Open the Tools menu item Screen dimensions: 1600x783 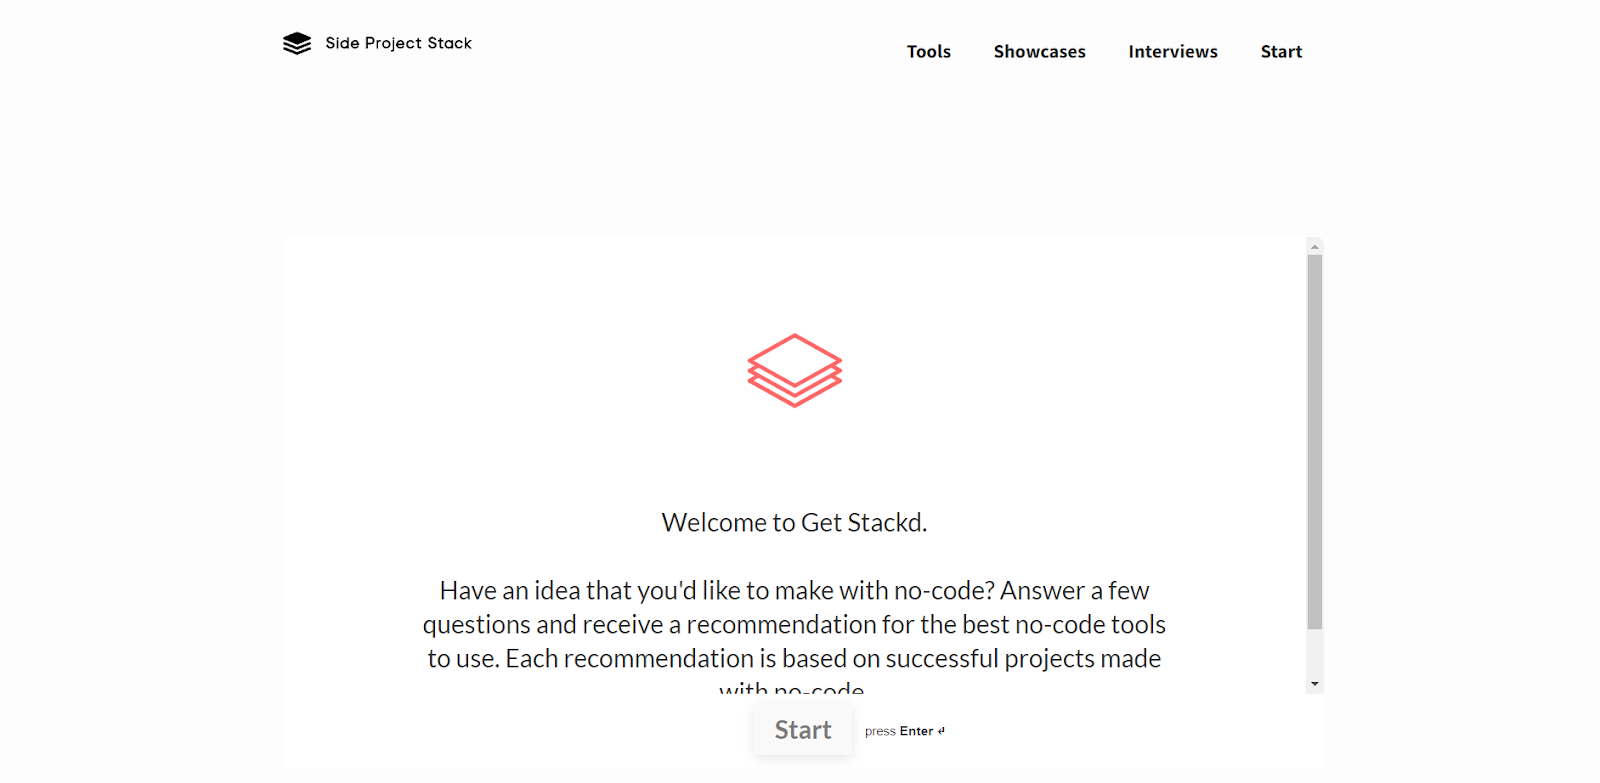[x=929, y=52]
